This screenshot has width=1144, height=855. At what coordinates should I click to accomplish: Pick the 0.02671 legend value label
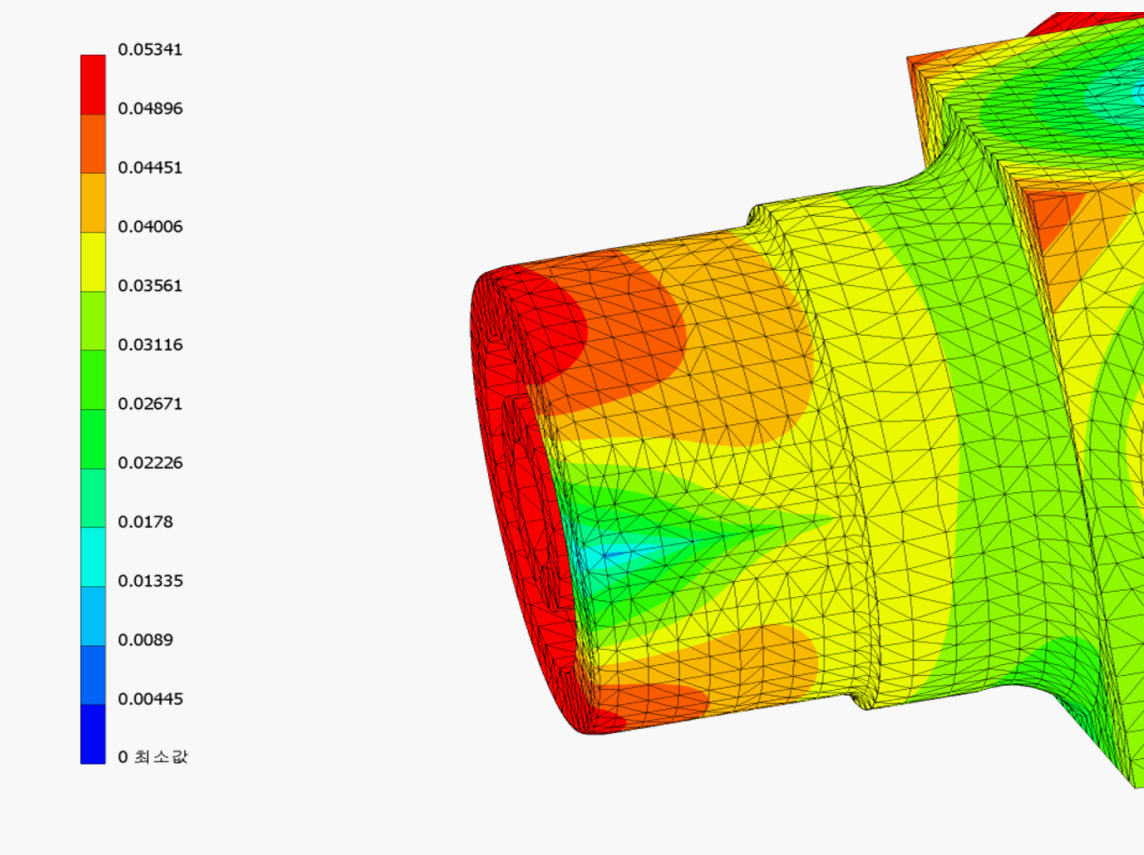150,403
